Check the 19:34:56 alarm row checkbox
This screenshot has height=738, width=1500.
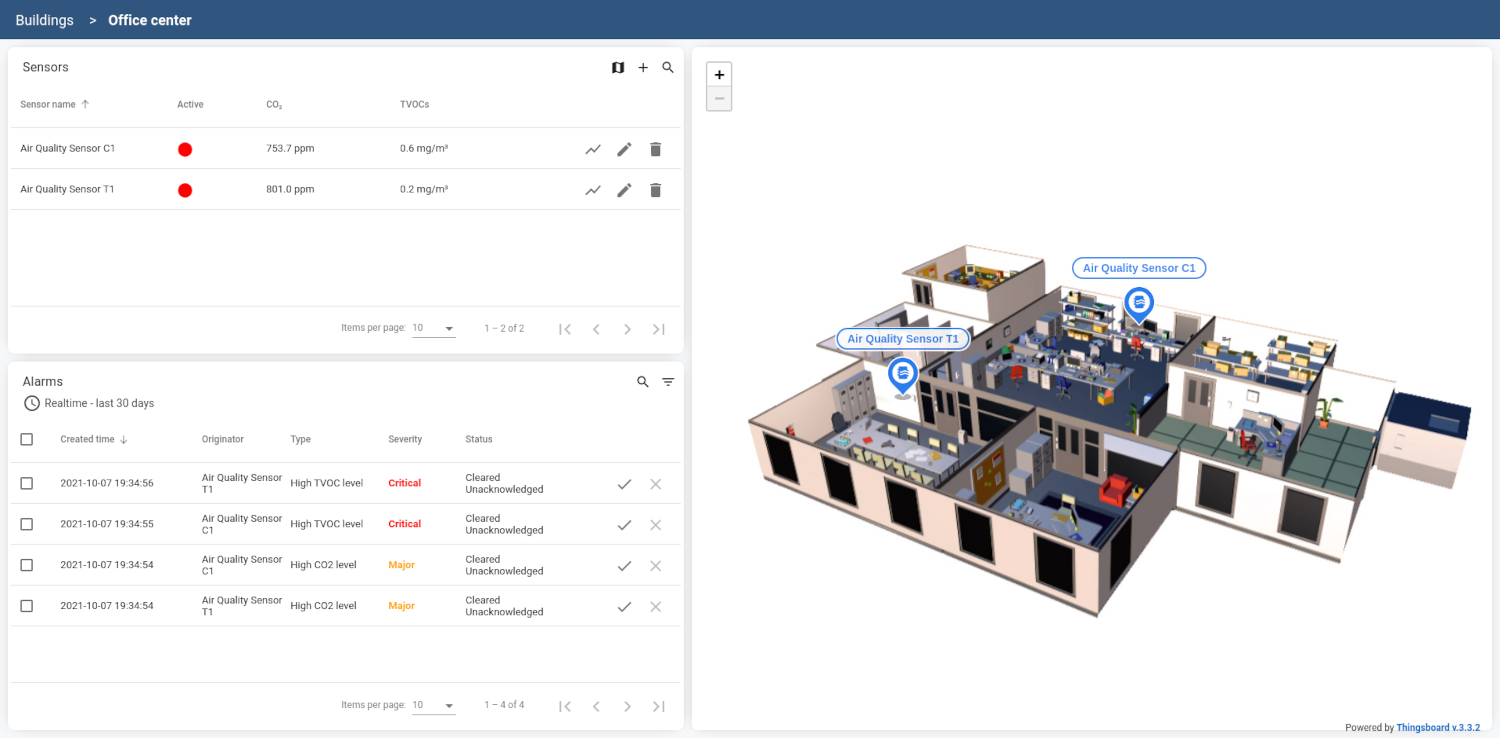[x=27, y=483]
